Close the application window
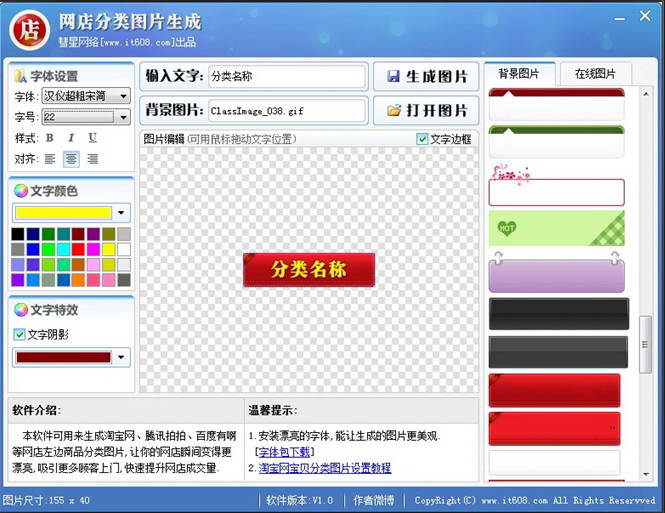The width and height of the screenshot is (665, 513). click(645, 16)
